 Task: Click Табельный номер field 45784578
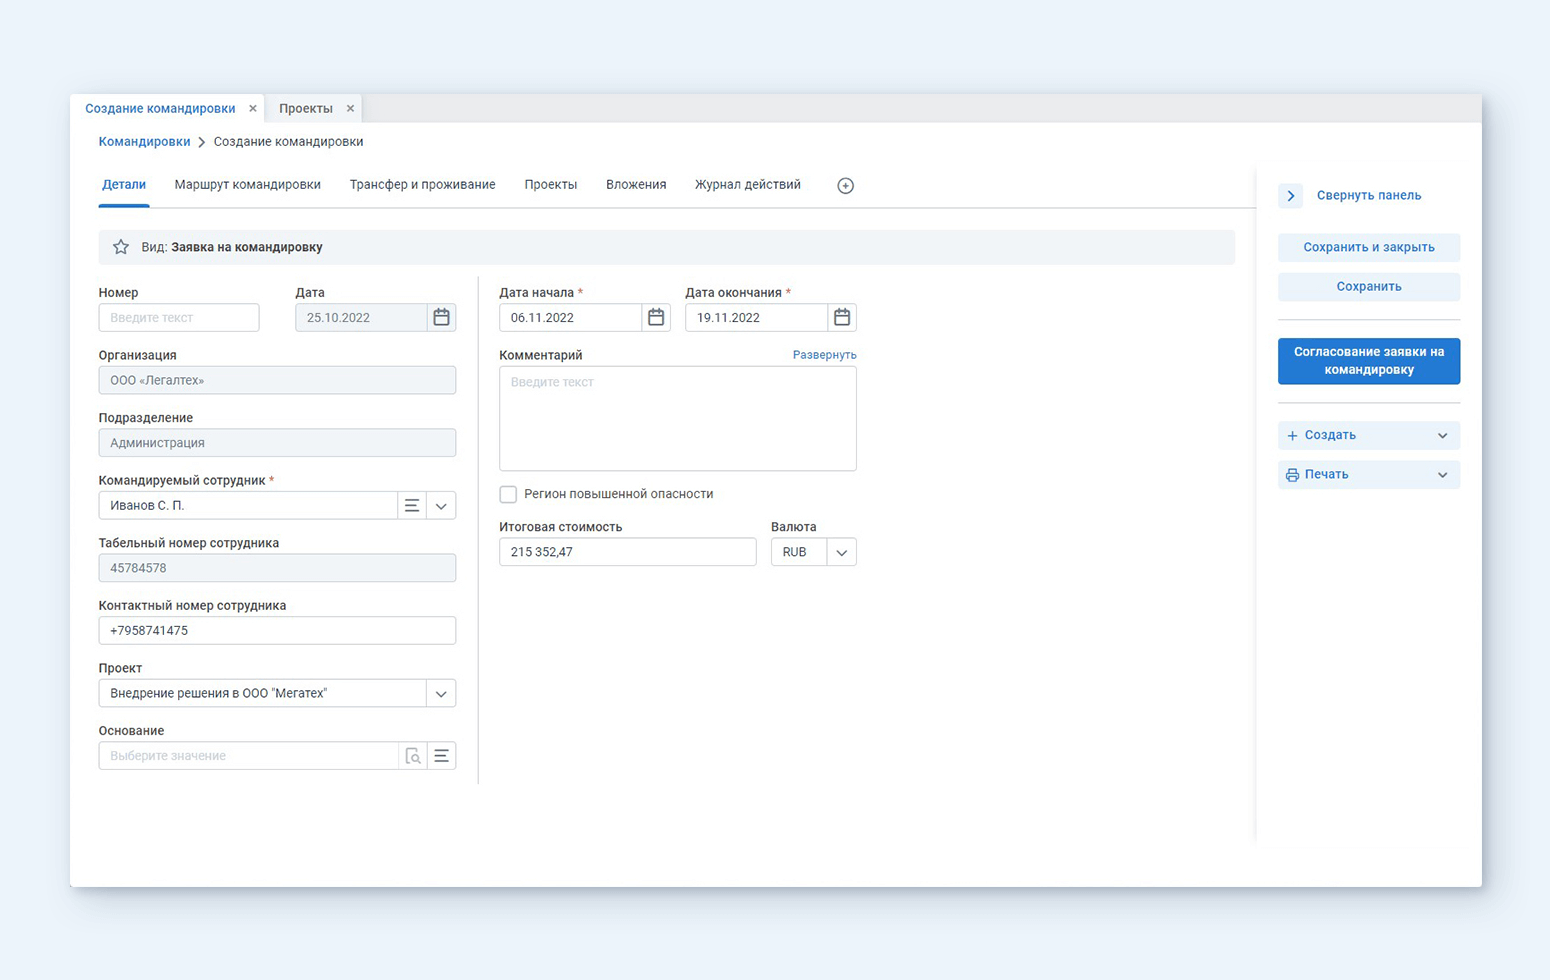[x=277, y=568]
